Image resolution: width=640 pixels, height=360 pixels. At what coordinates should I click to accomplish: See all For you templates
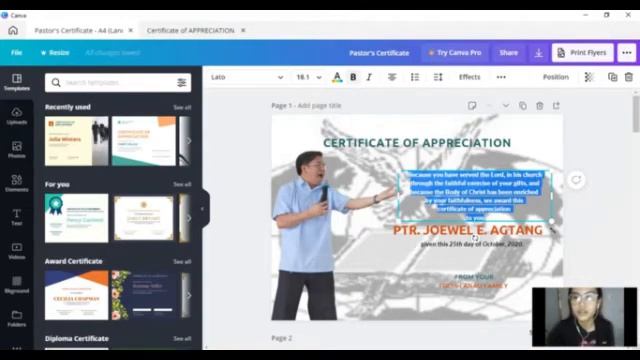(182, 184)
